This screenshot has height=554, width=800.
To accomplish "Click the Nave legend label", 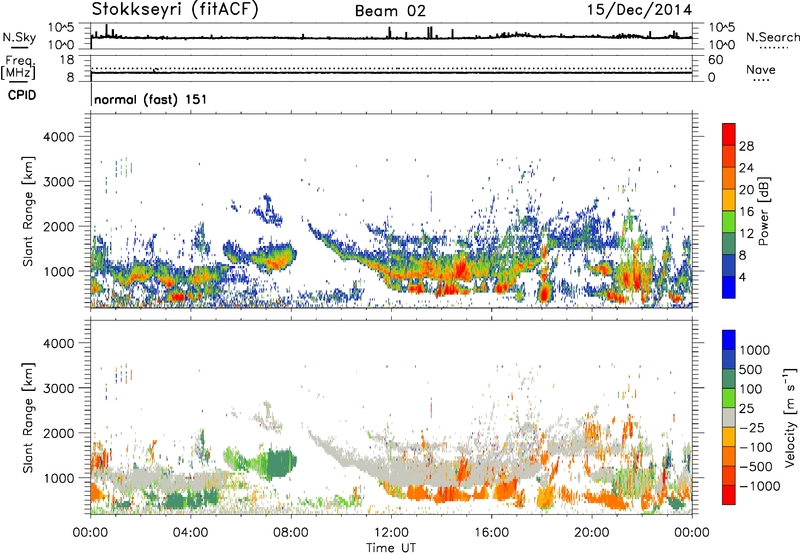I will pos(761,69).
